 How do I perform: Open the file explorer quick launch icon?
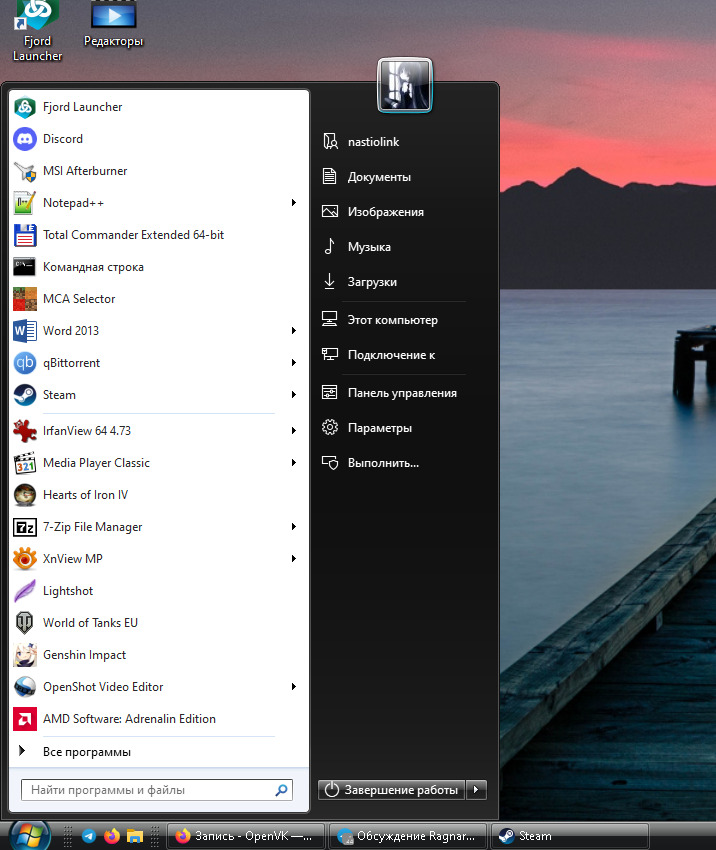pos(134,836)
